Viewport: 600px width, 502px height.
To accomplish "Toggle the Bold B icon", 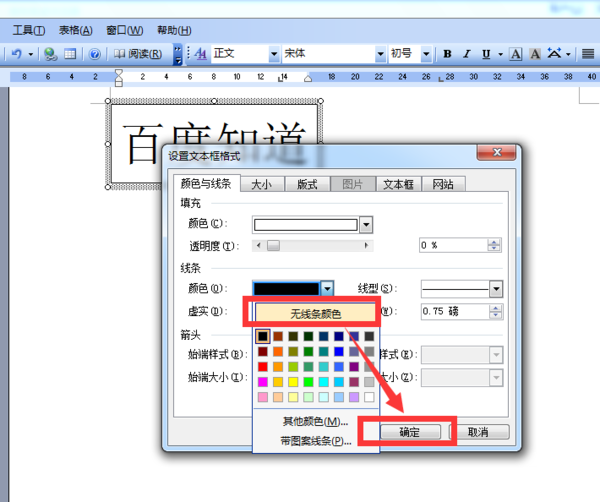I will (x=447, y=54).
